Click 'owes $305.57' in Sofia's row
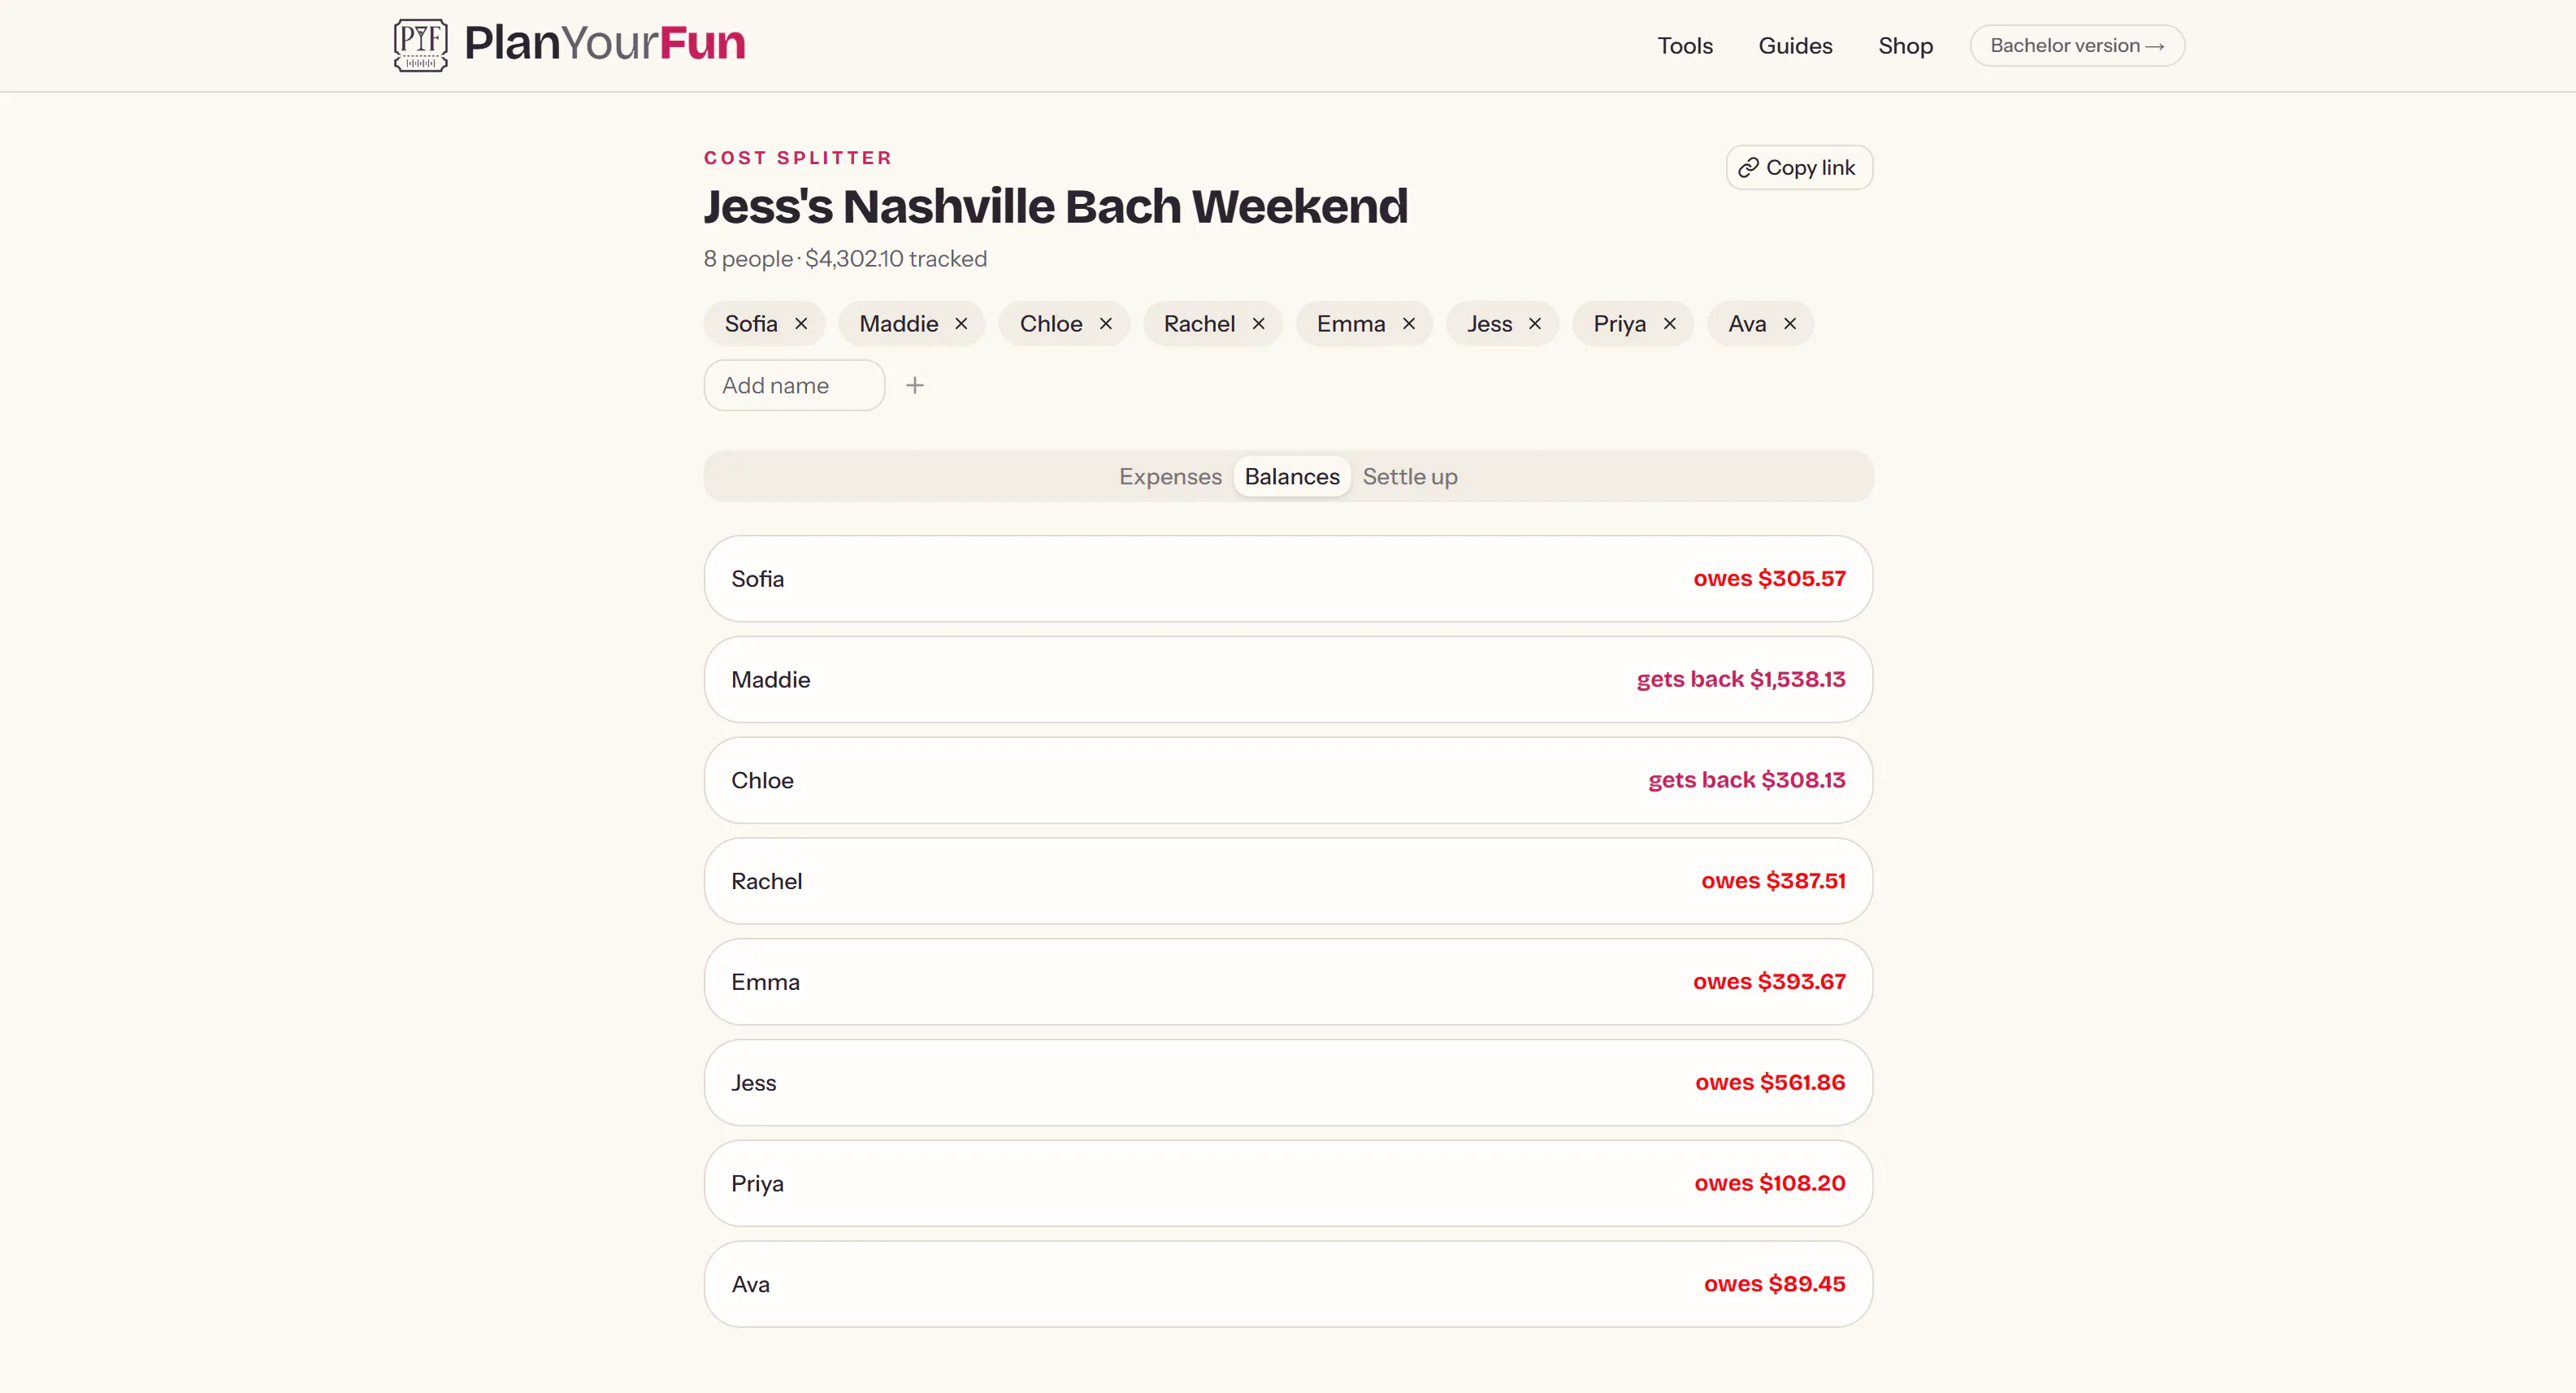2576x1393 pixels. tap(1769, 579)
